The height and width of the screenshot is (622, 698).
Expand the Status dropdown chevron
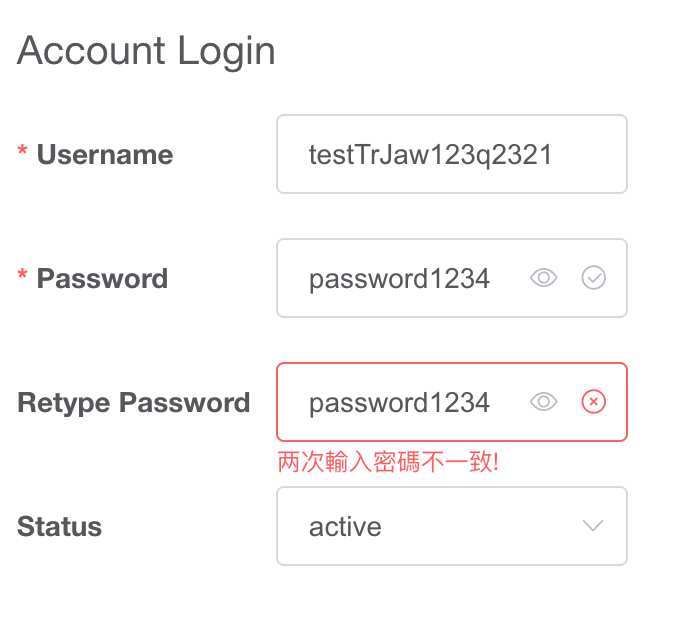click(x=593, y=525)
